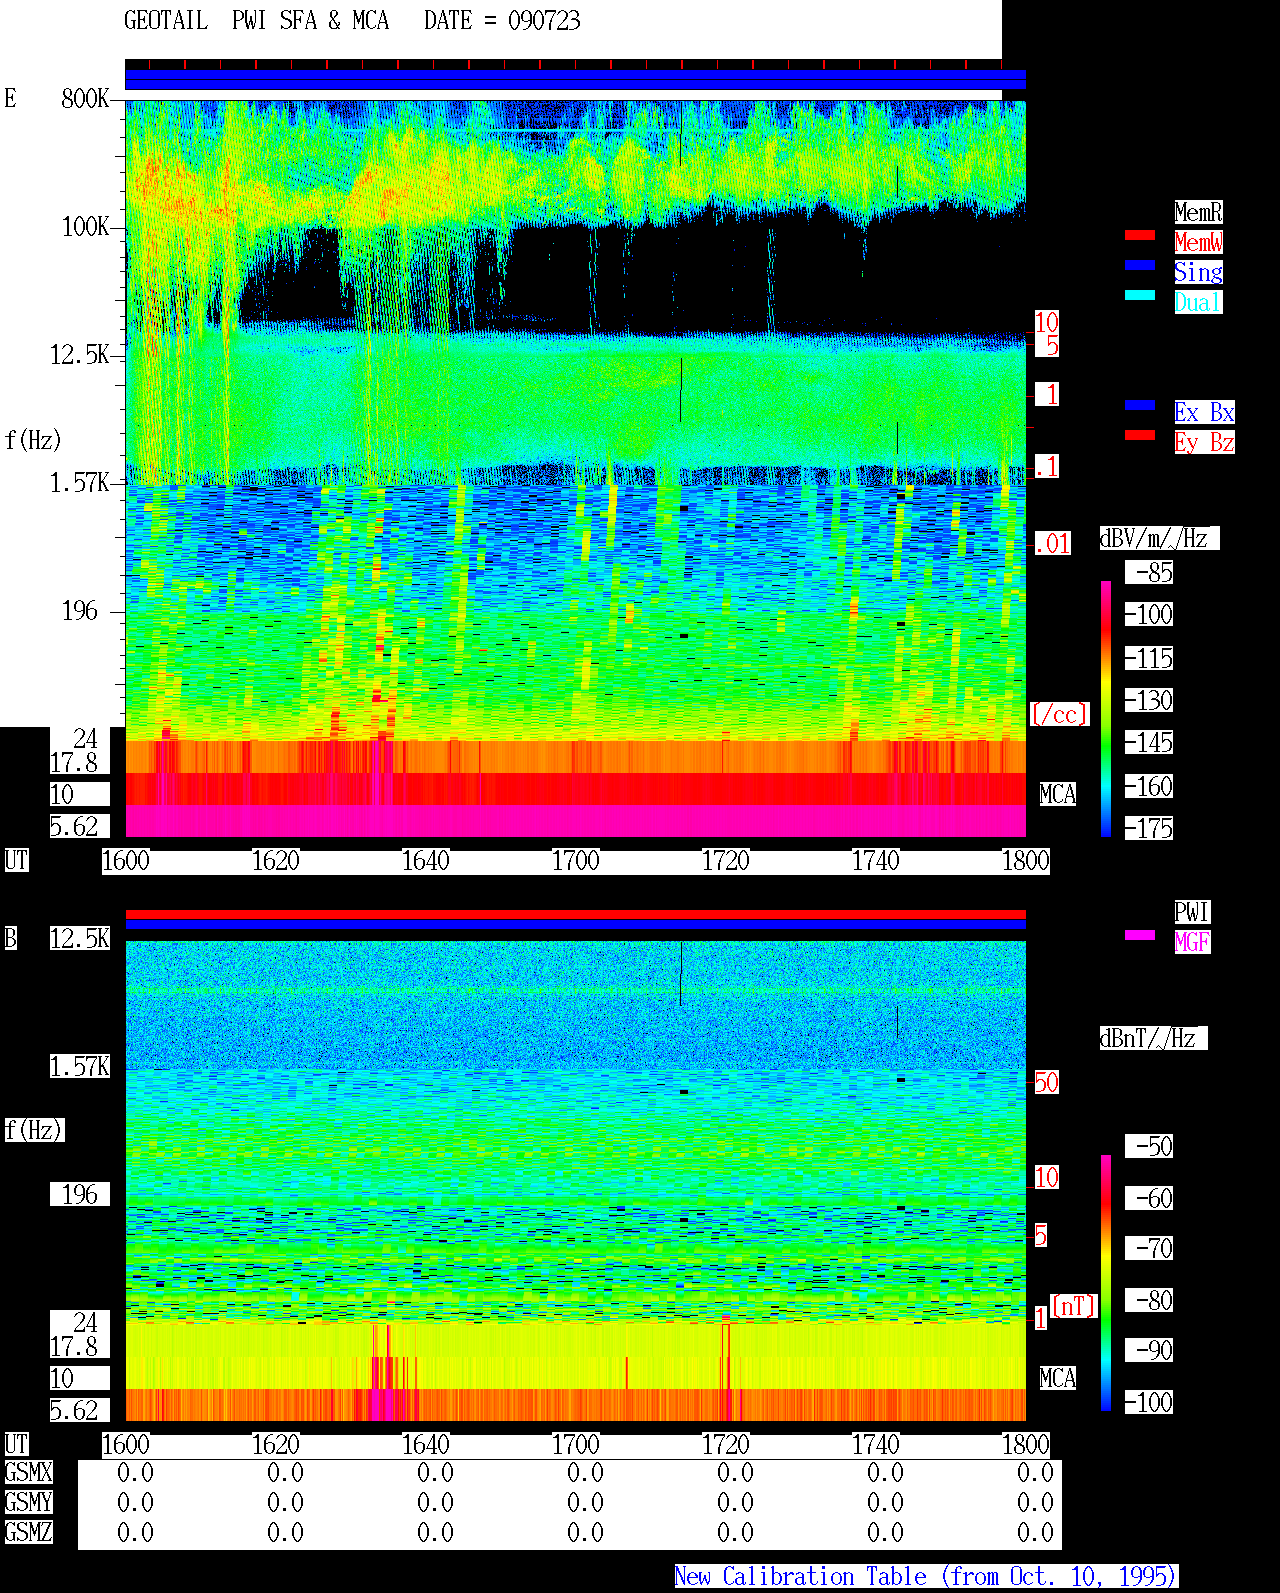Click the 1740 tick on upper UT axis
Image resolution: width=1280 pixels, height=1593 pixels.
point(875,860)
